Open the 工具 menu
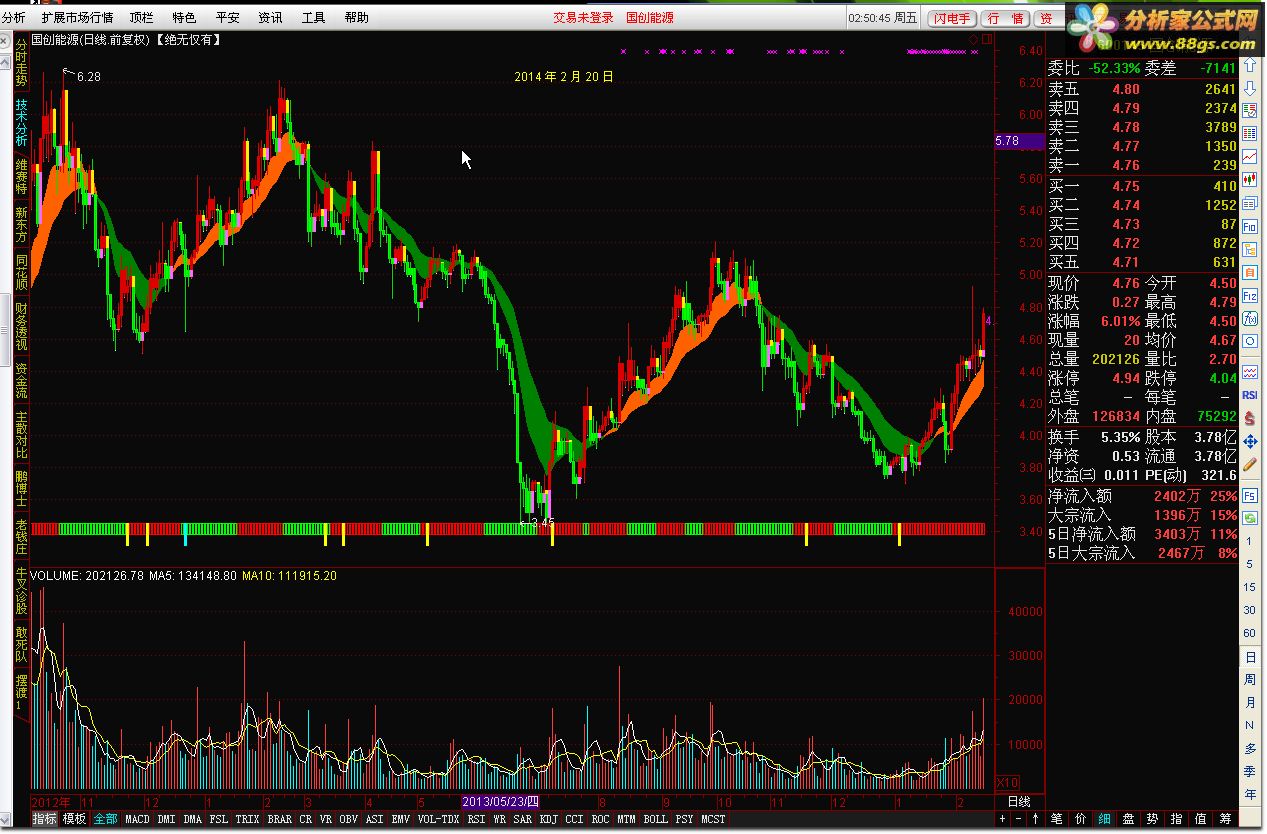The height and width of the screenshot is (834, 1267). pyautogui.click(x=313, y=17)
